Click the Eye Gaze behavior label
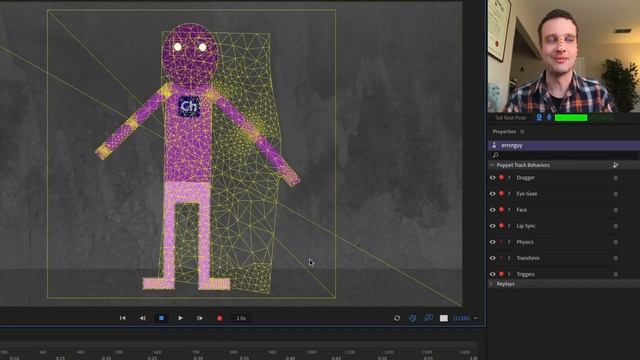Screen dimensions: 640x360 tap(527, 194)
